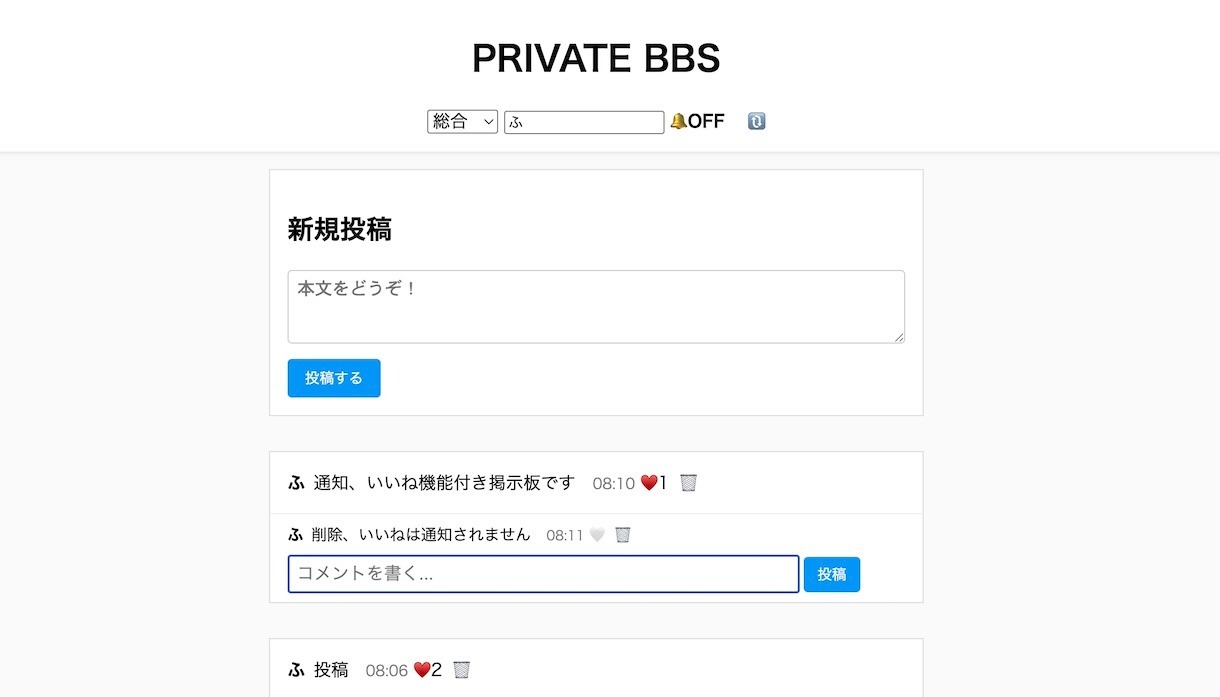The width and height of the screenshot is (1220, 697).
Task: Click the 本文をどうぞ！ post textarea
Action: [596, 306]
